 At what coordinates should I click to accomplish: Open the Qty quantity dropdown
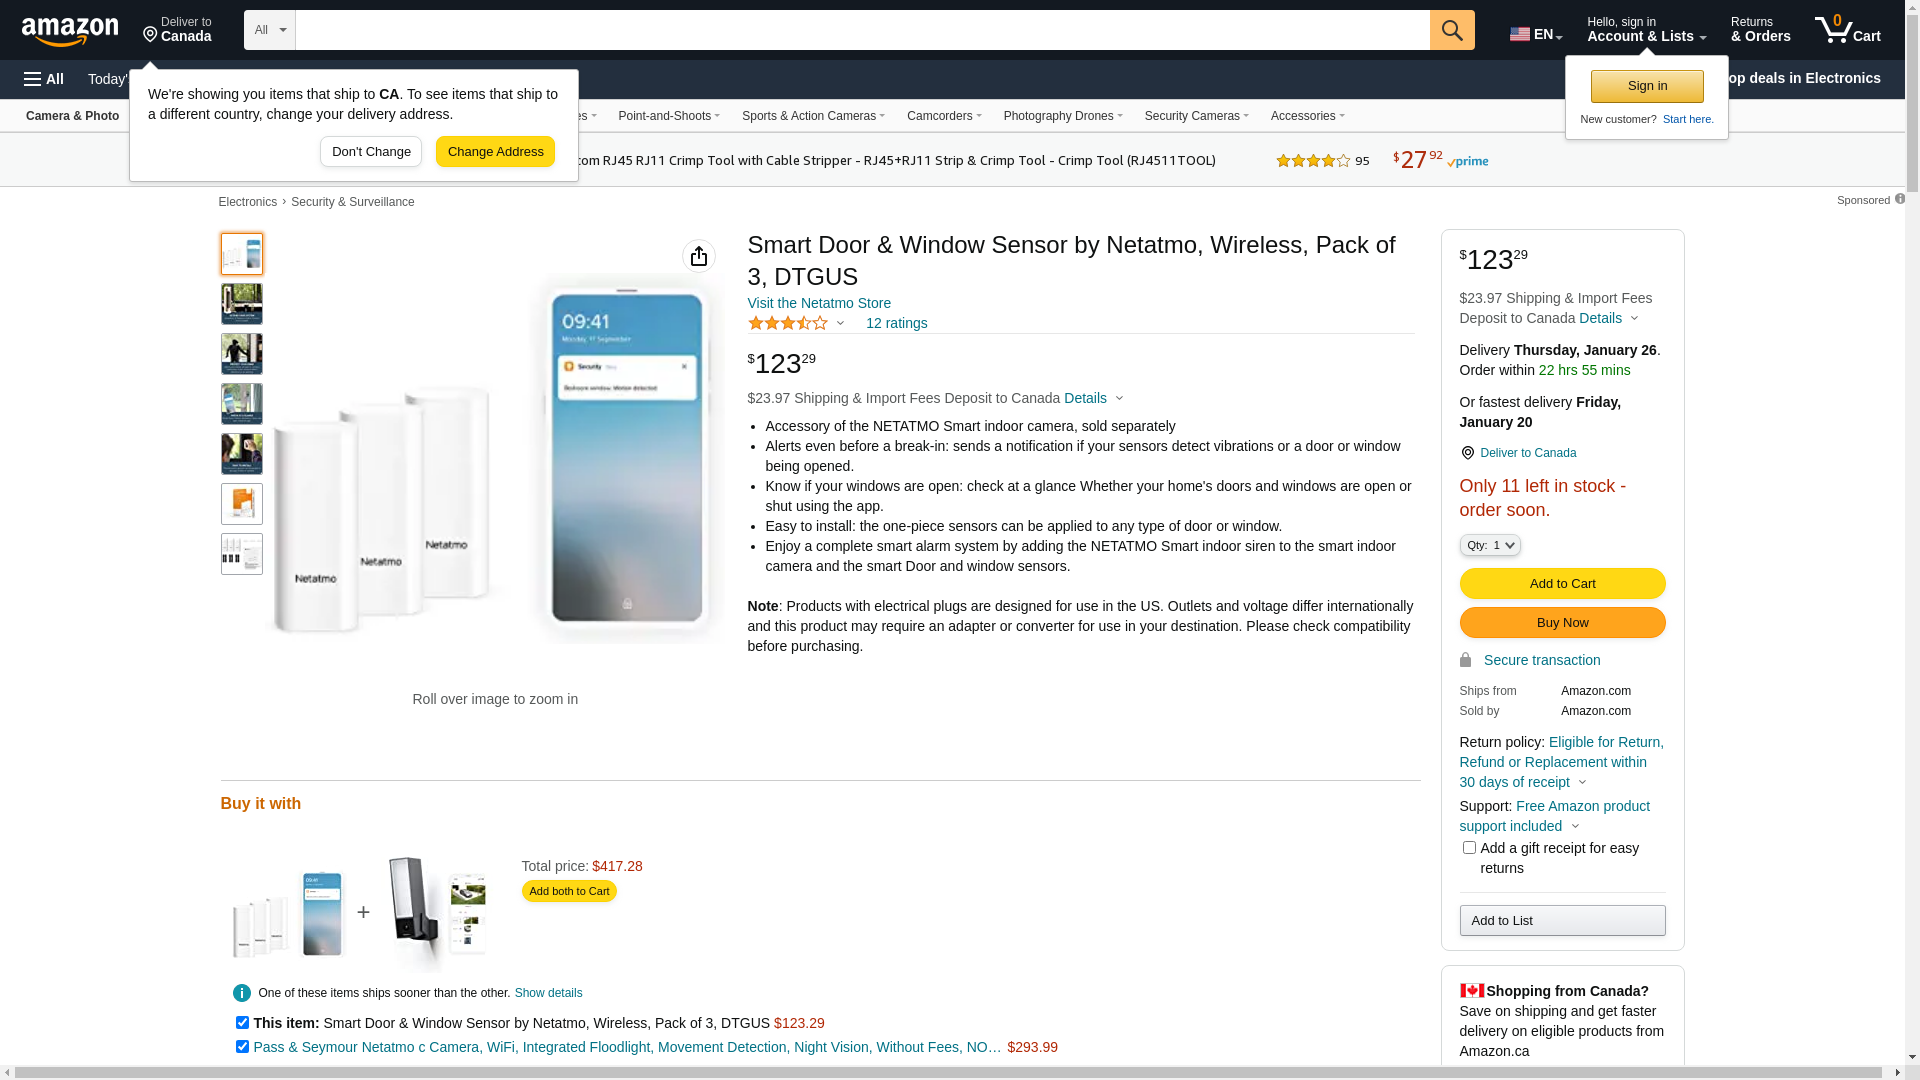pyautogui.click(x=1490, y=545)
